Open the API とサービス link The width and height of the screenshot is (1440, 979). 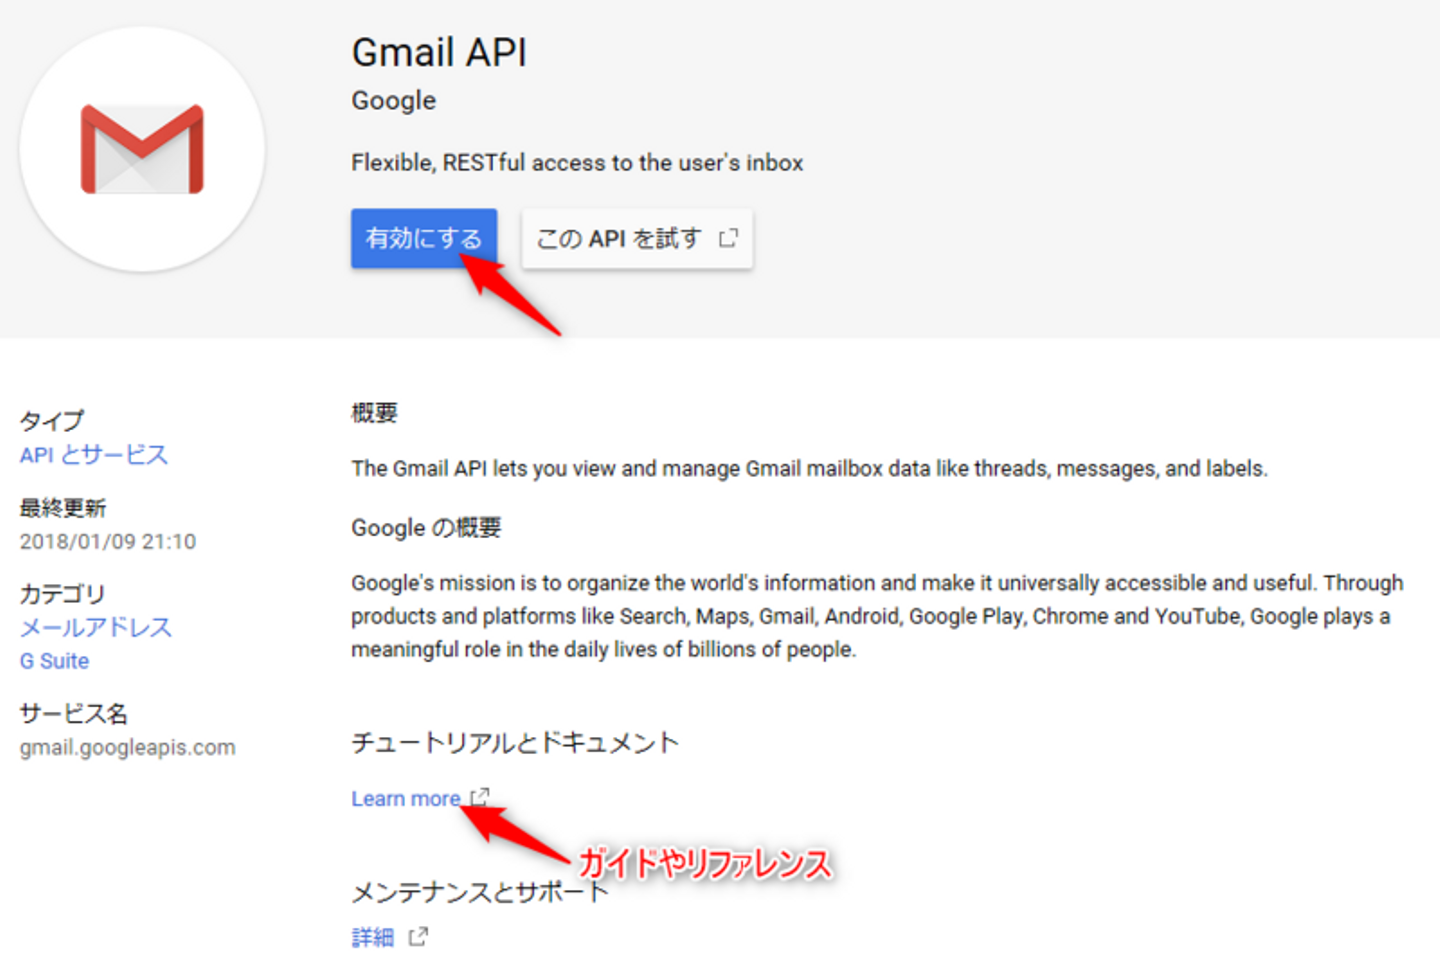[94, 455]
